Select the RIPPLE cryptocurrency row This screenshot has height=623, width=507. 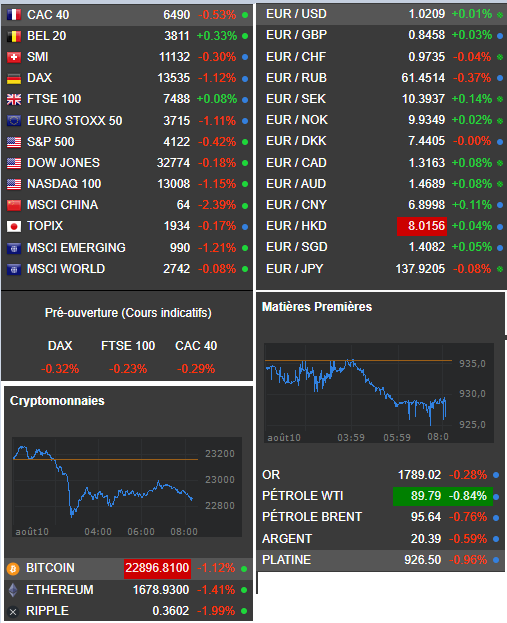pos(128,611)
